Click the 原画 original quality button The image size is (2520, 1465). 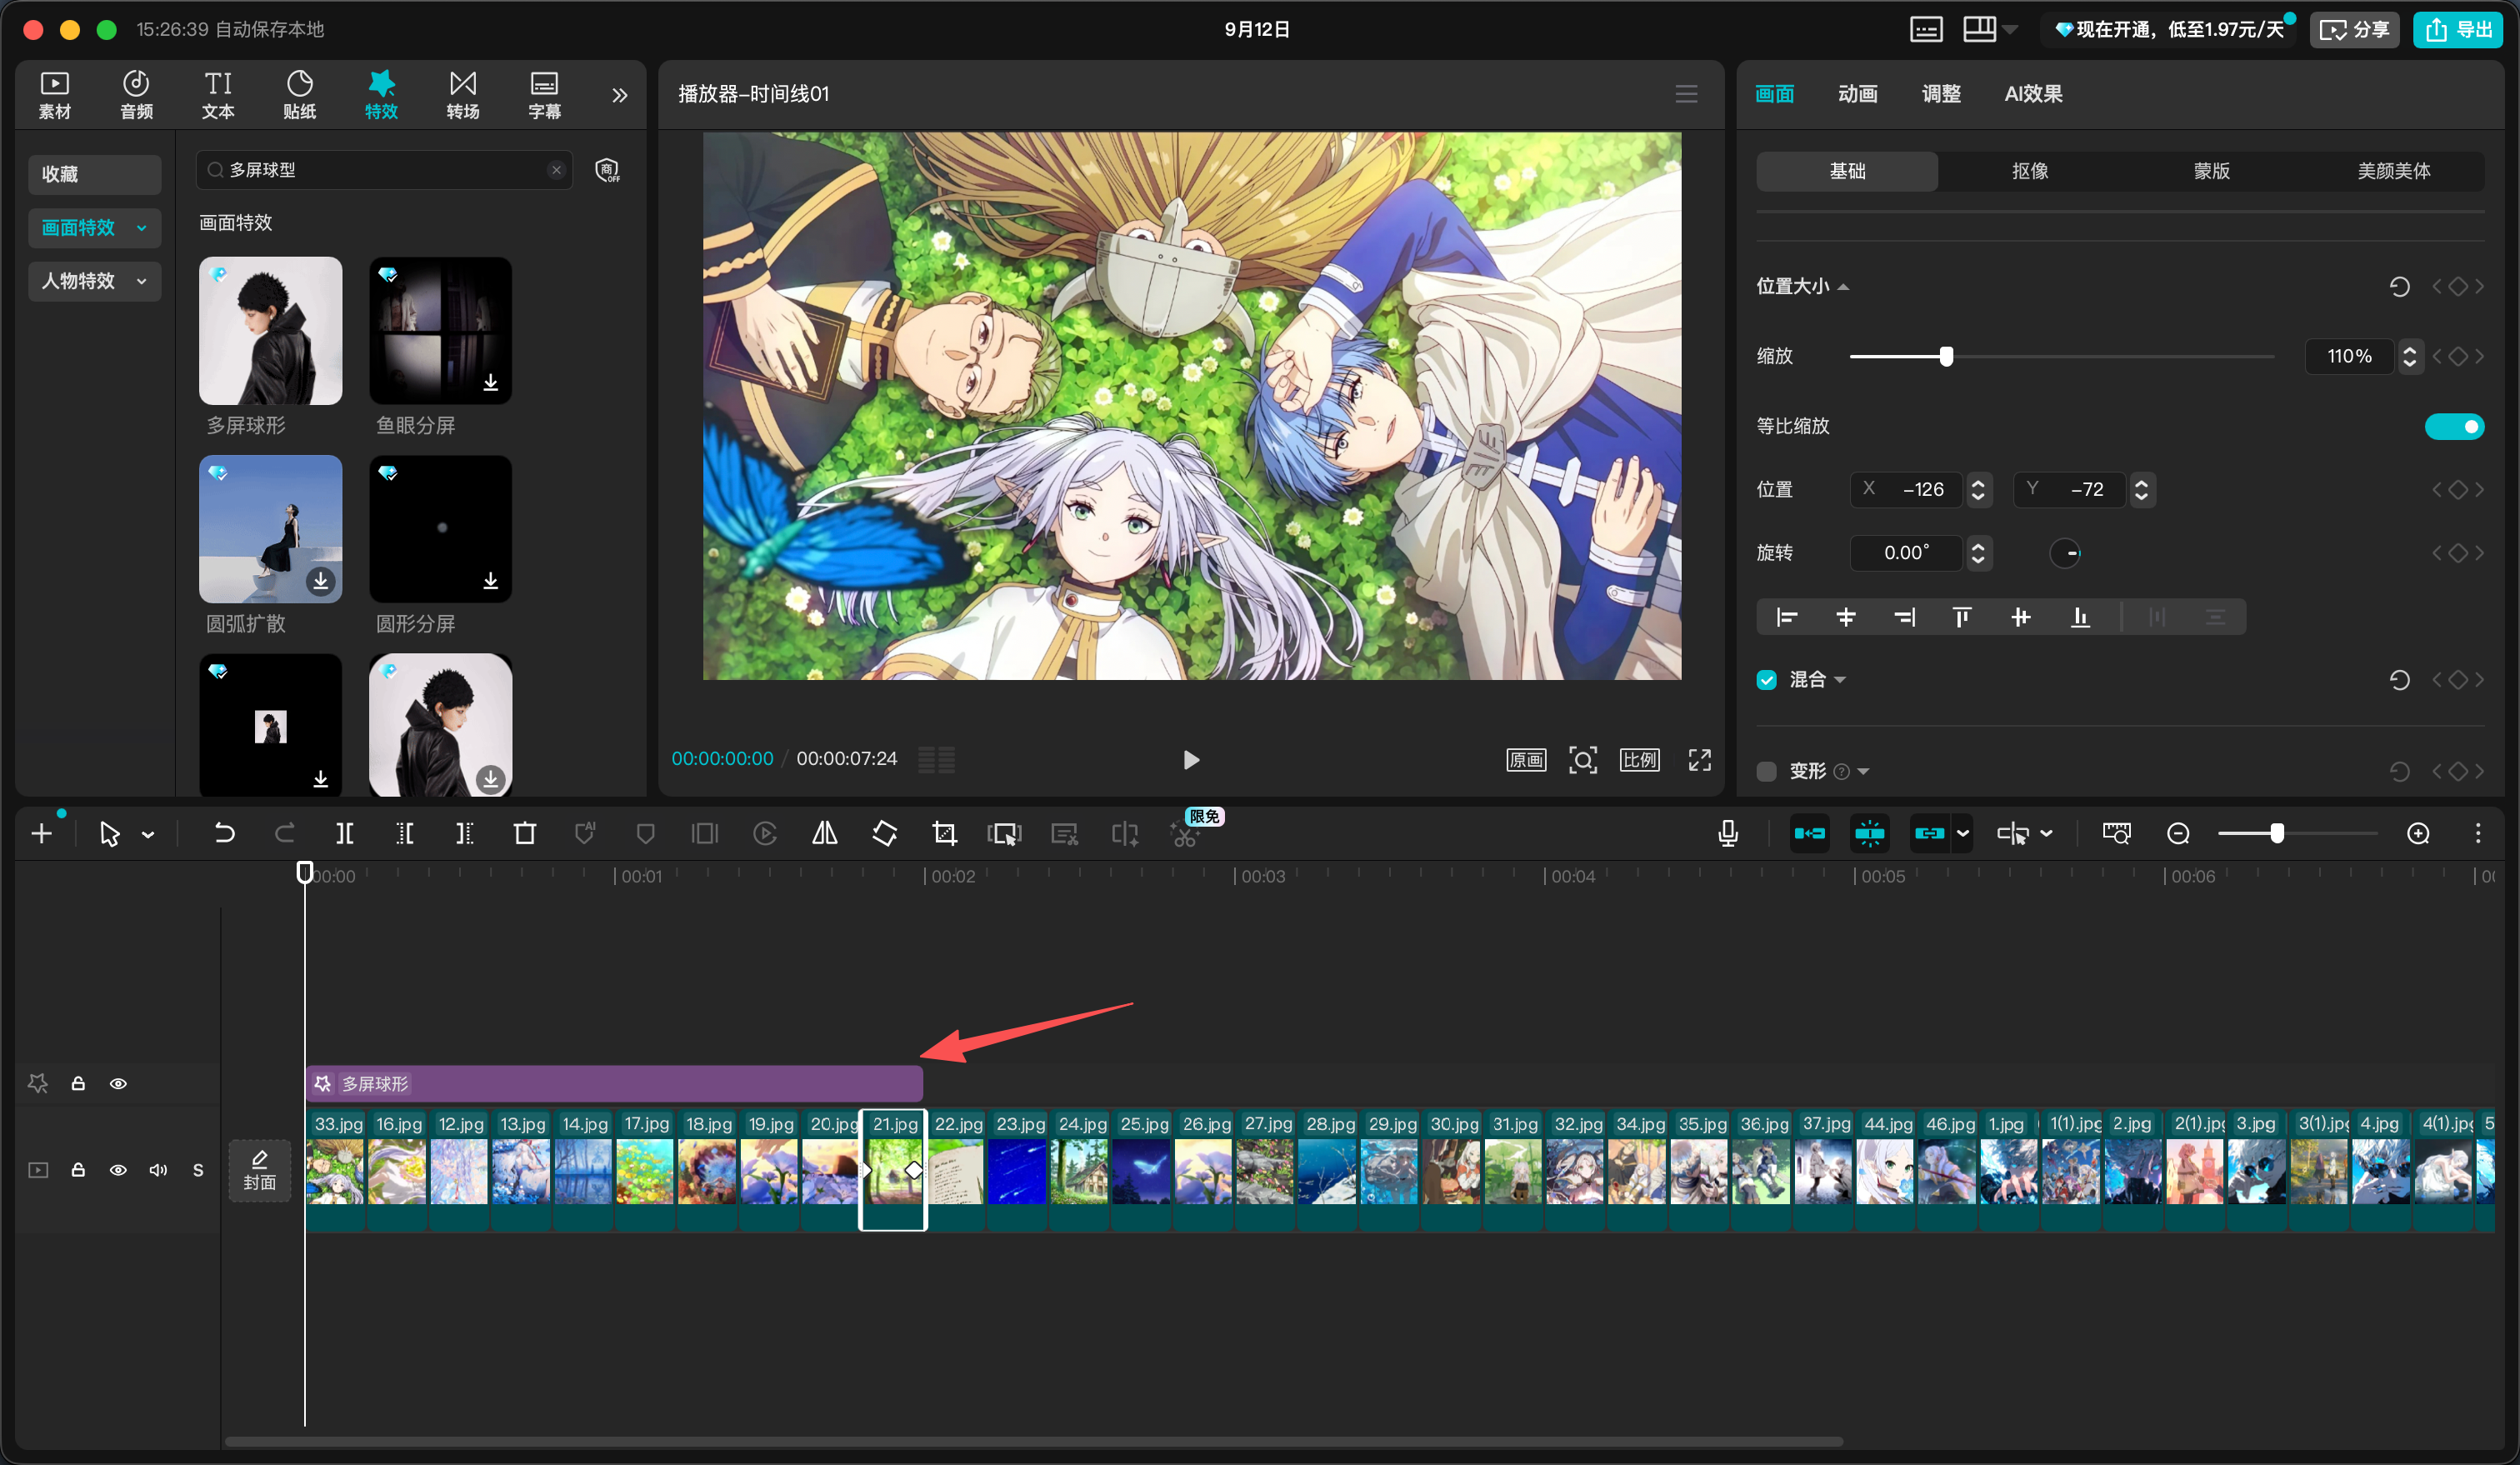point(1526,760)
